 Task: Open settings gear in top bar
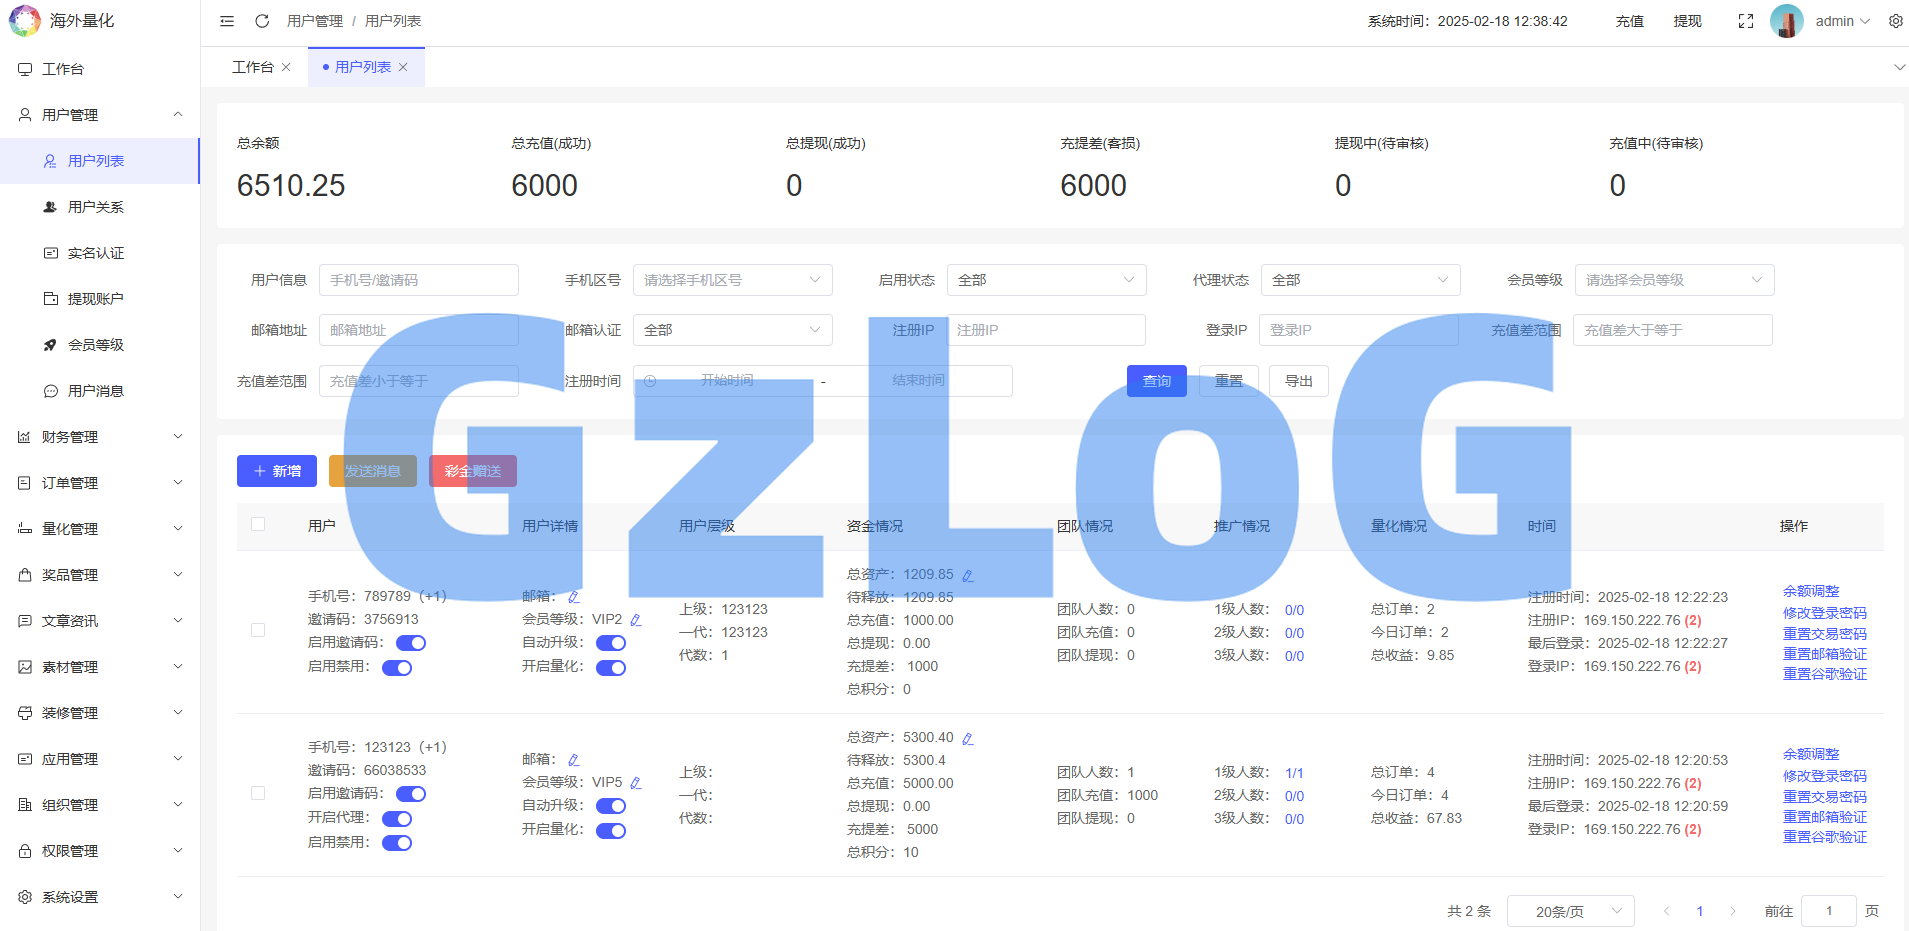[1895, 21]
